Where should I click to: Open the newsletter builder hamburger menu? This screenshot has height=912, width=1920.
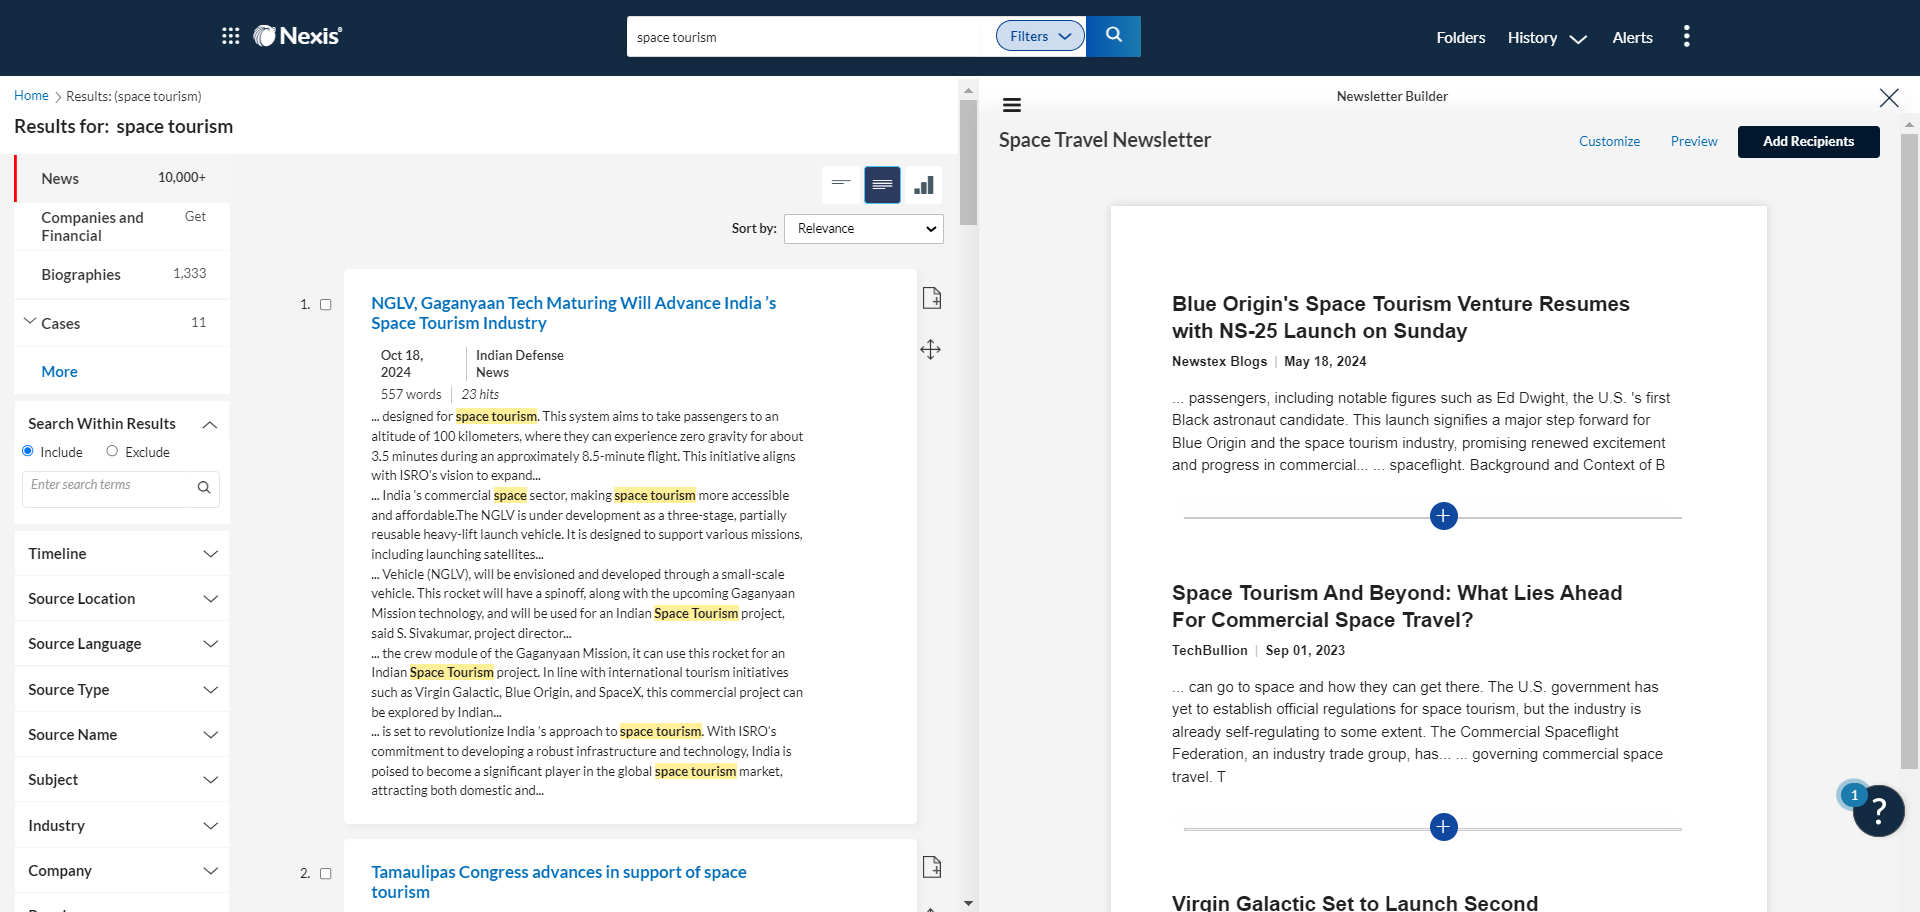[x=1012, y=105]
